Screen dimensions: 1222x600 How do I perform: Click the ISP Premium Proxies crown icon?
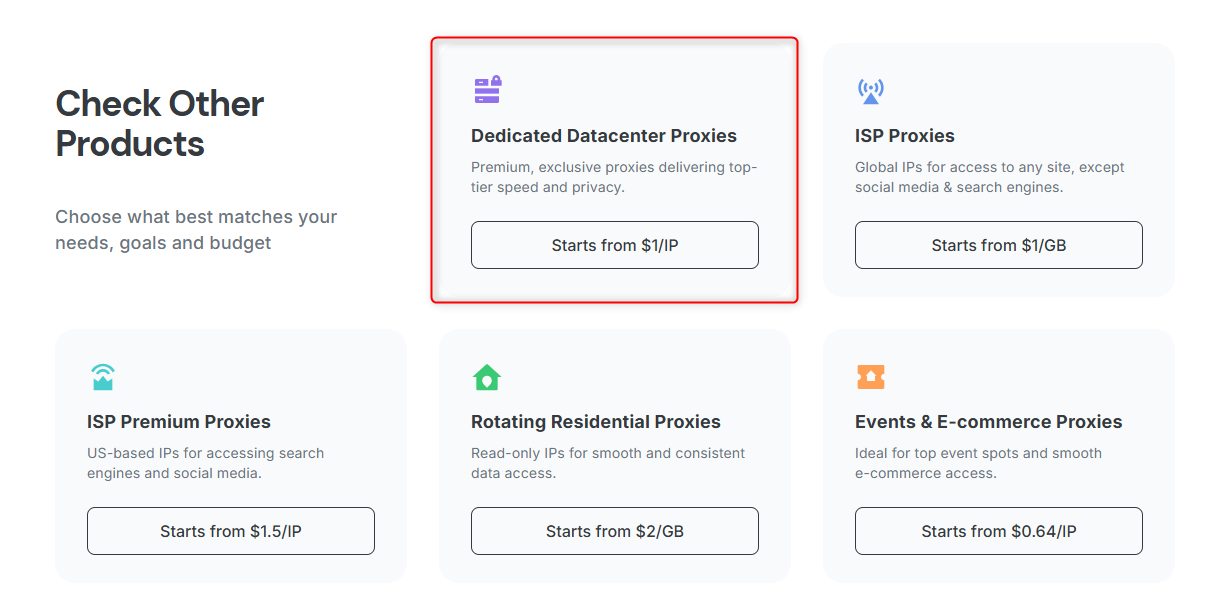102,377
